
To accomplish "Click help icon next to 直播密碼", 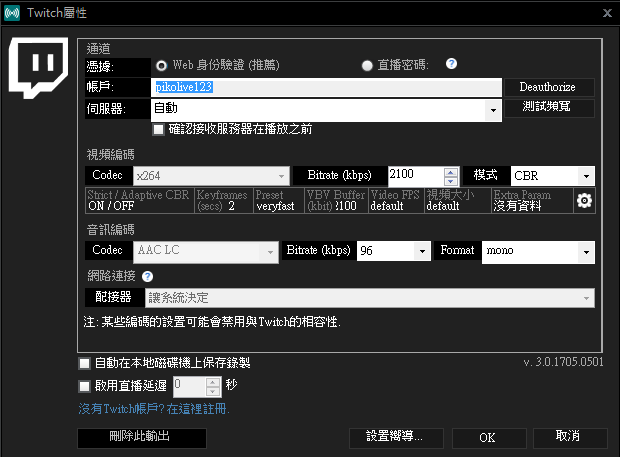I will [x=451, y=64].
